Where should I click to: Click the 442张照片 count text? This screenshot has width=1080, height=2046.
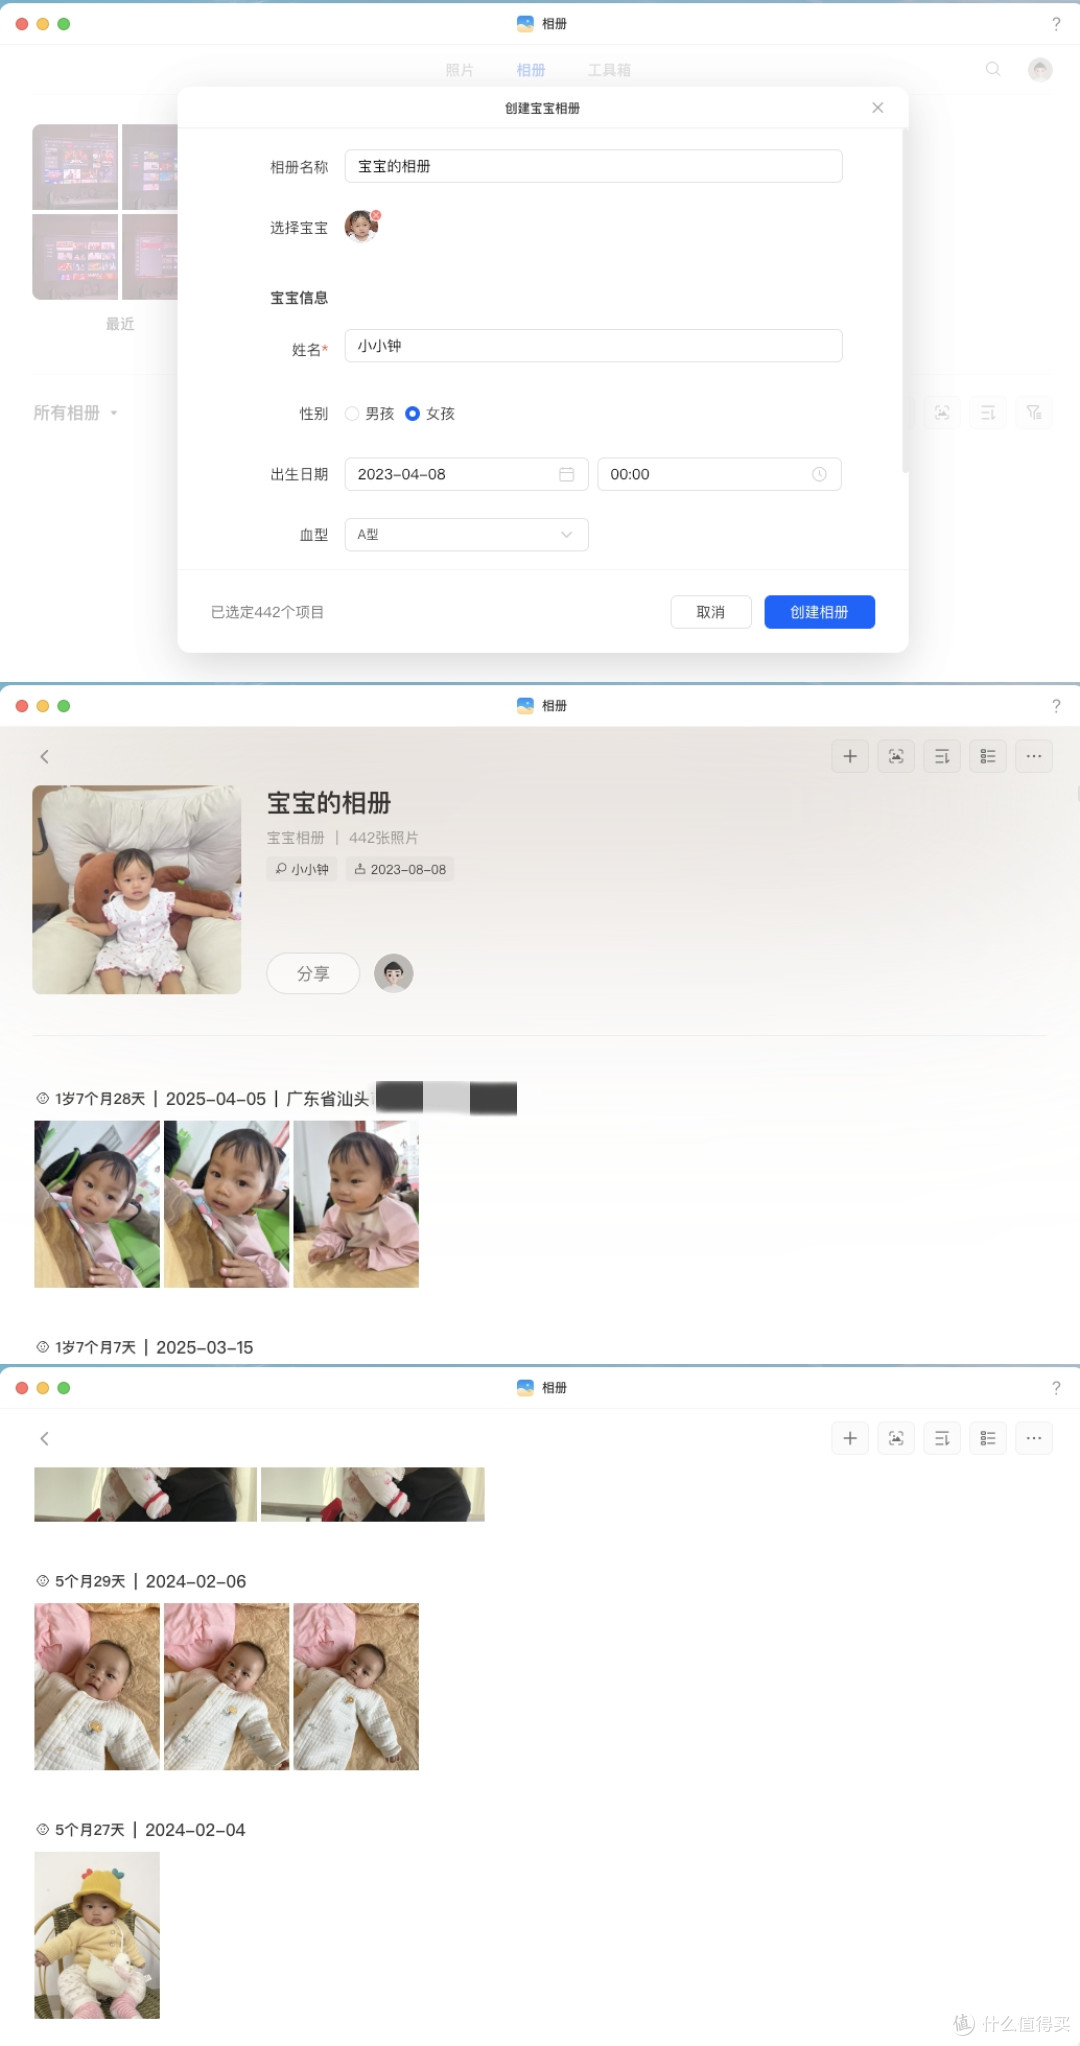384,838
